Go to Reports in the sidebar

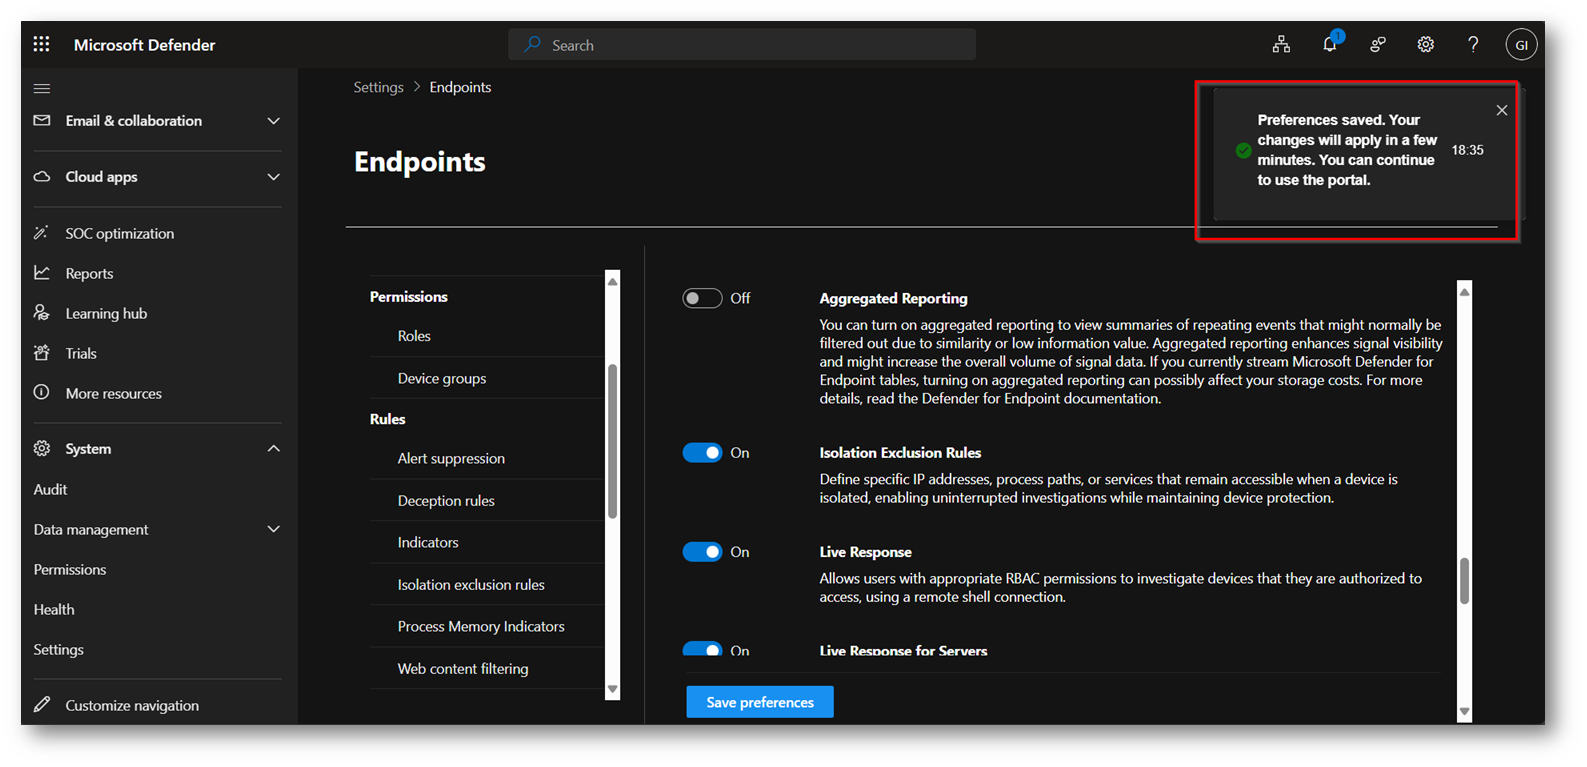89,273
